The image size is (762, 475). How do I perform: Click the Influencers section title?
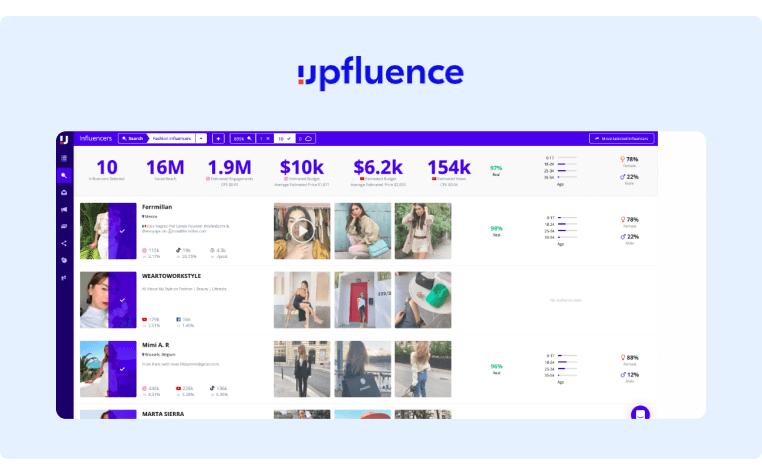96,139
